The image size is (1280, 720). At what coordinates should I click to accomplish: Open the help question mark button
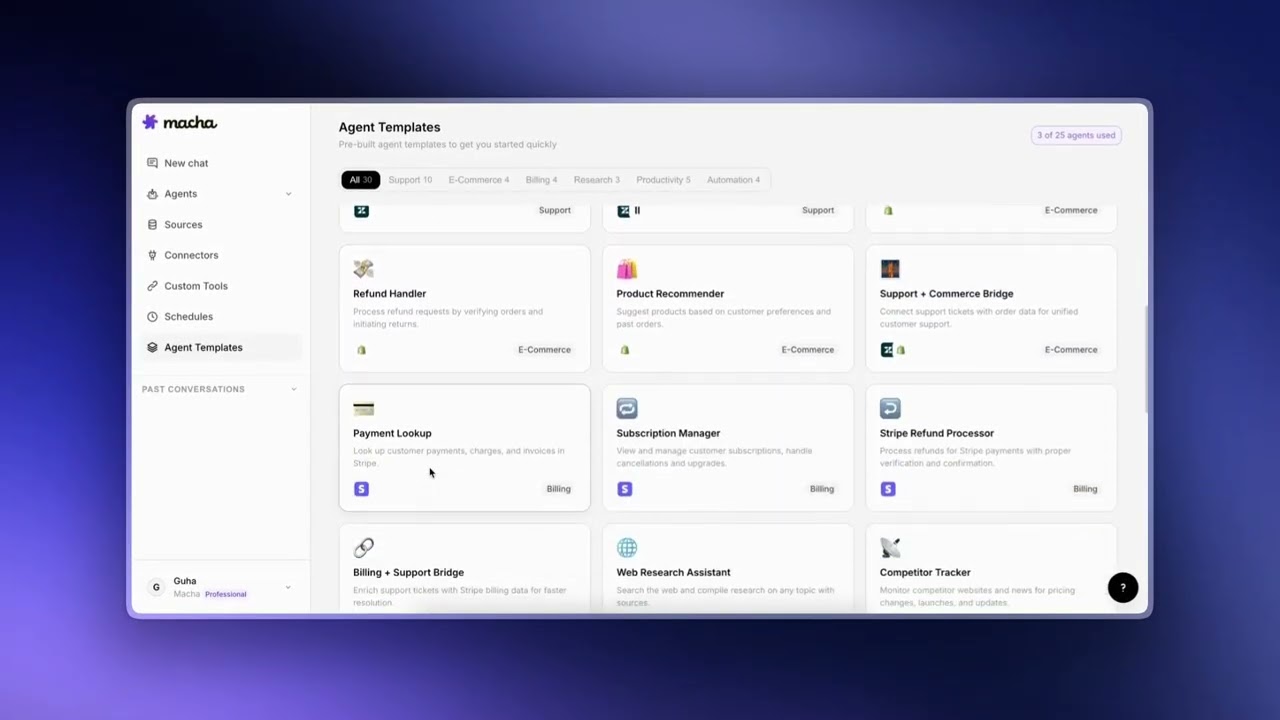[x=1123, y=588]
